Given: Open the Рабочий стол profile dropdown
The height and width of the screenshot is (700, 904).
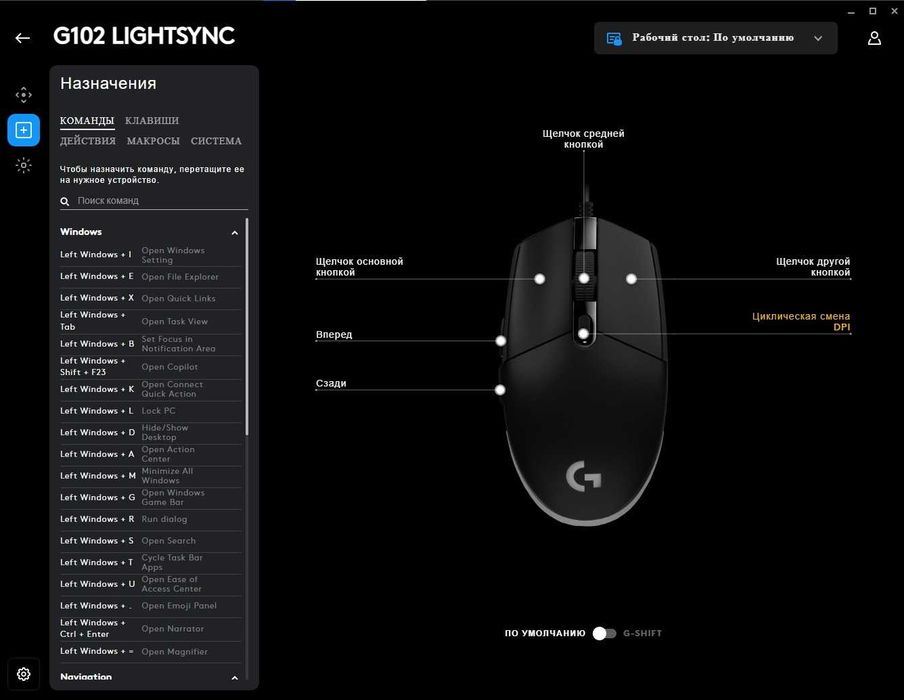Looking at the screenshot, I should [x=715, y=38].
